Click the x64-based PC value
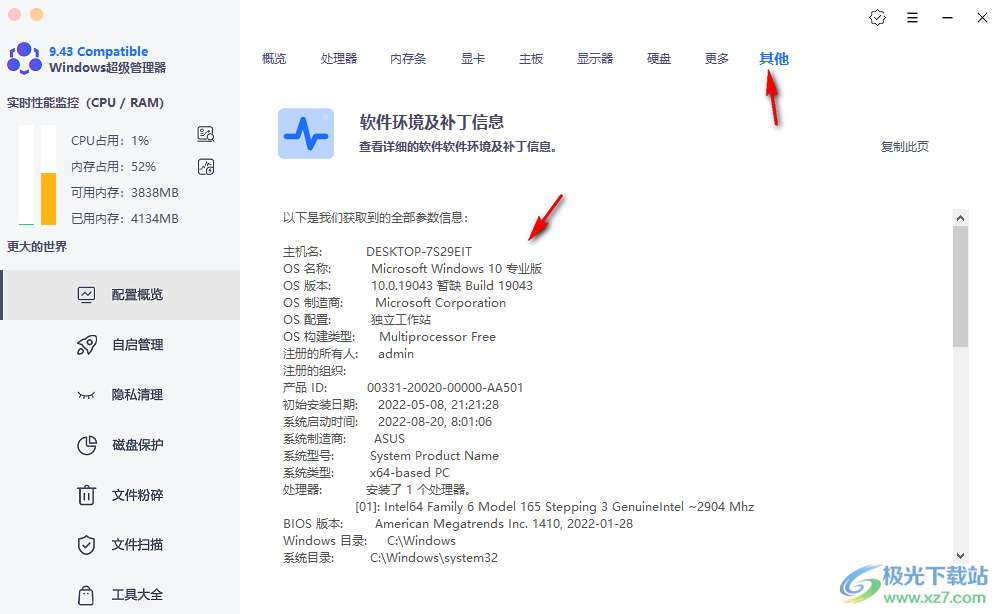999x614 pixels. (410, 473)
